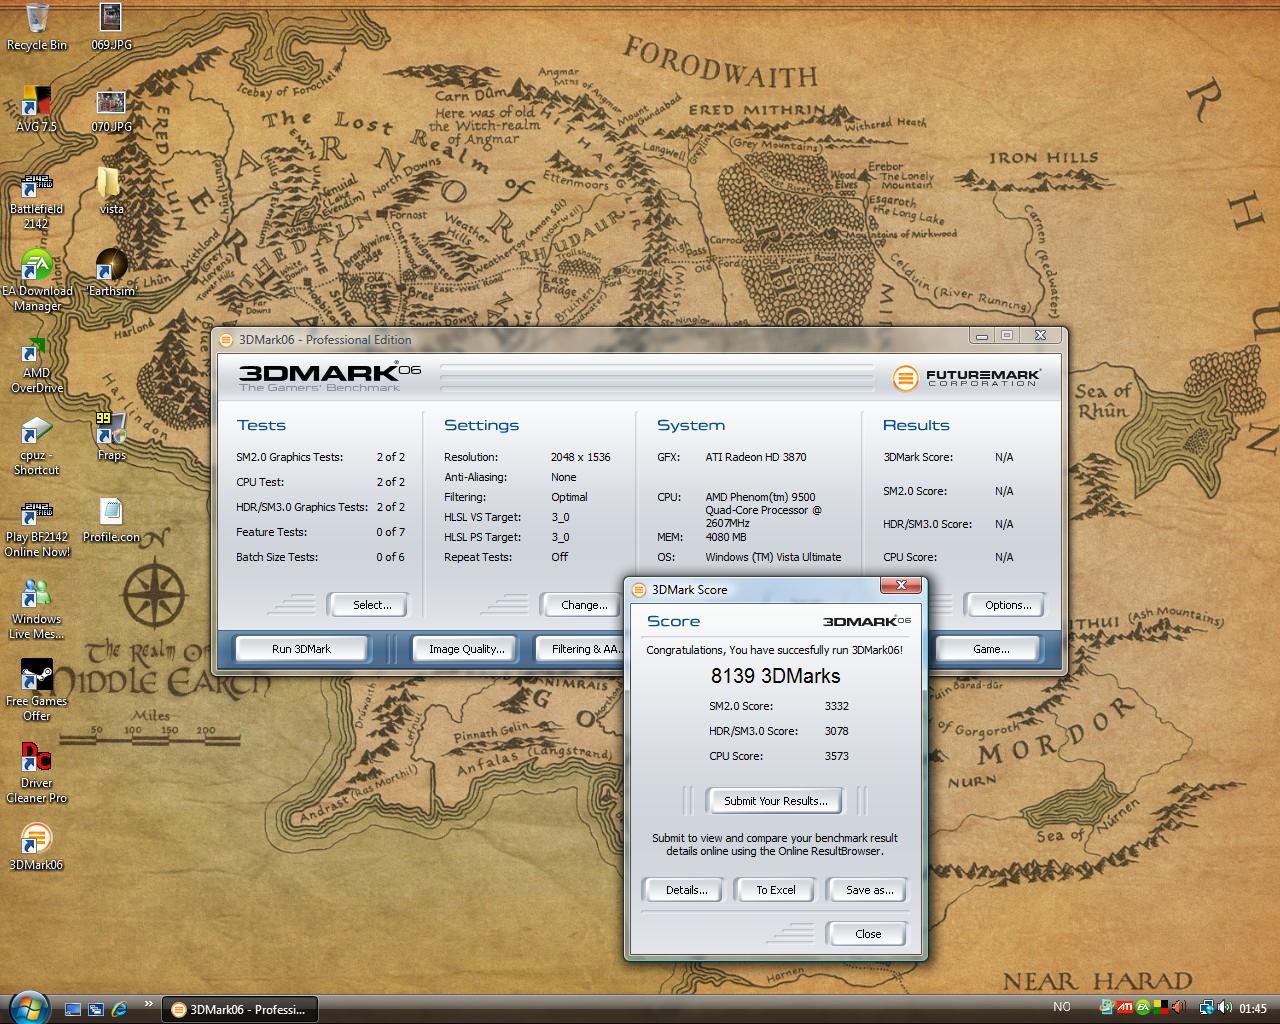Click the SM2.0 Score value 3332
Viewport: 1280px width, 1024px height.
tap(836, 706)
